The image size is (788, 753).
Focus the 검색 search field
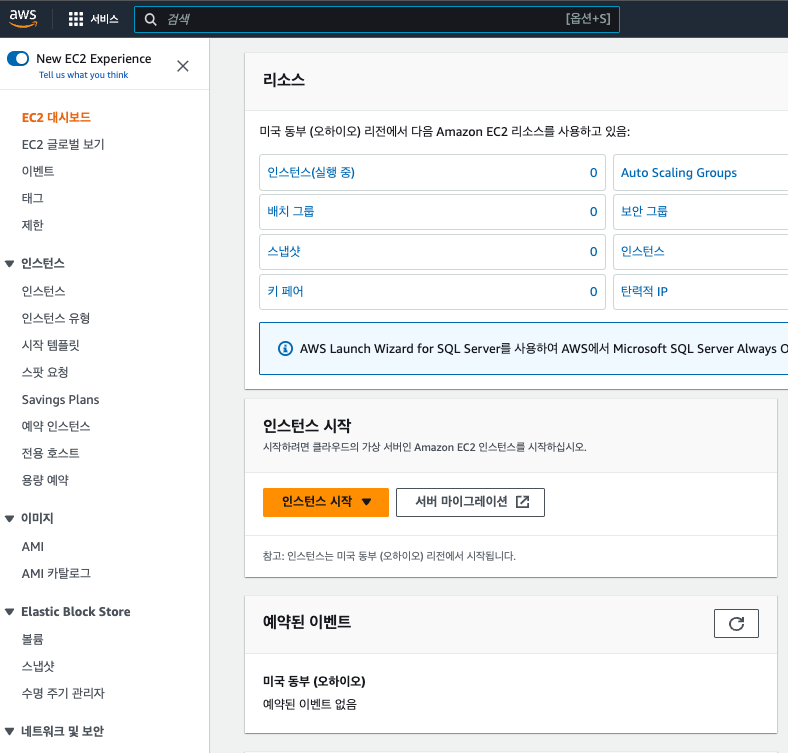[377, 20]
